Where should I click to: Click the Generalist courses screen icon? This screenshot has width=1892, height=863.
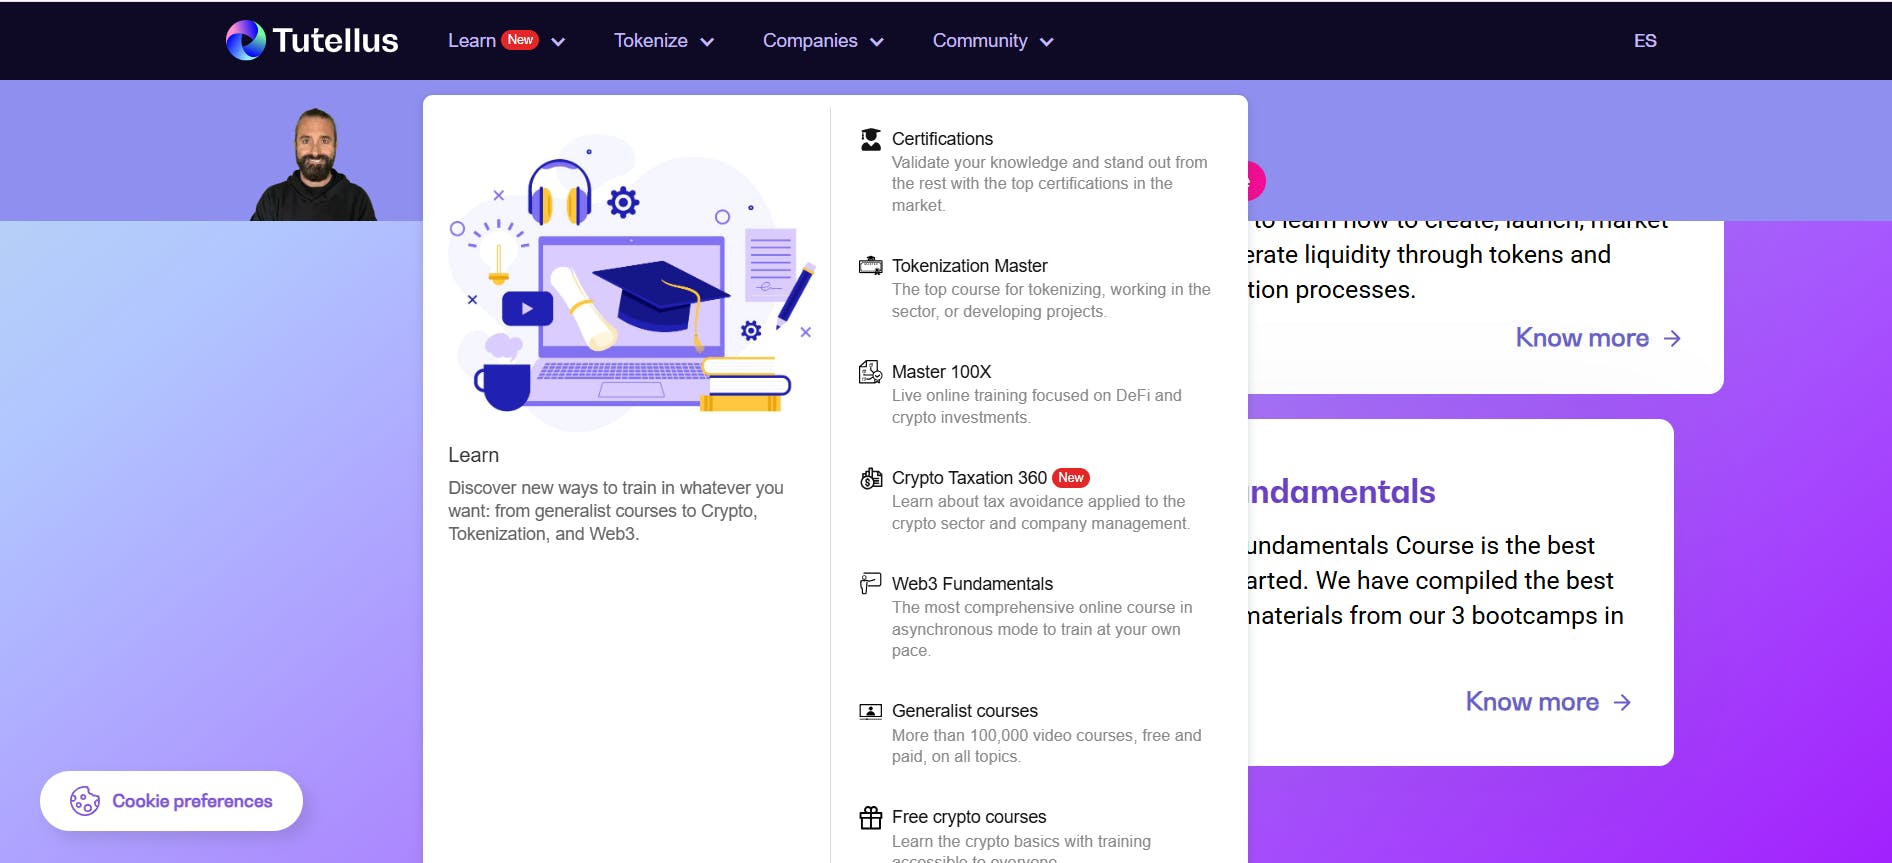tap(871, 711)
